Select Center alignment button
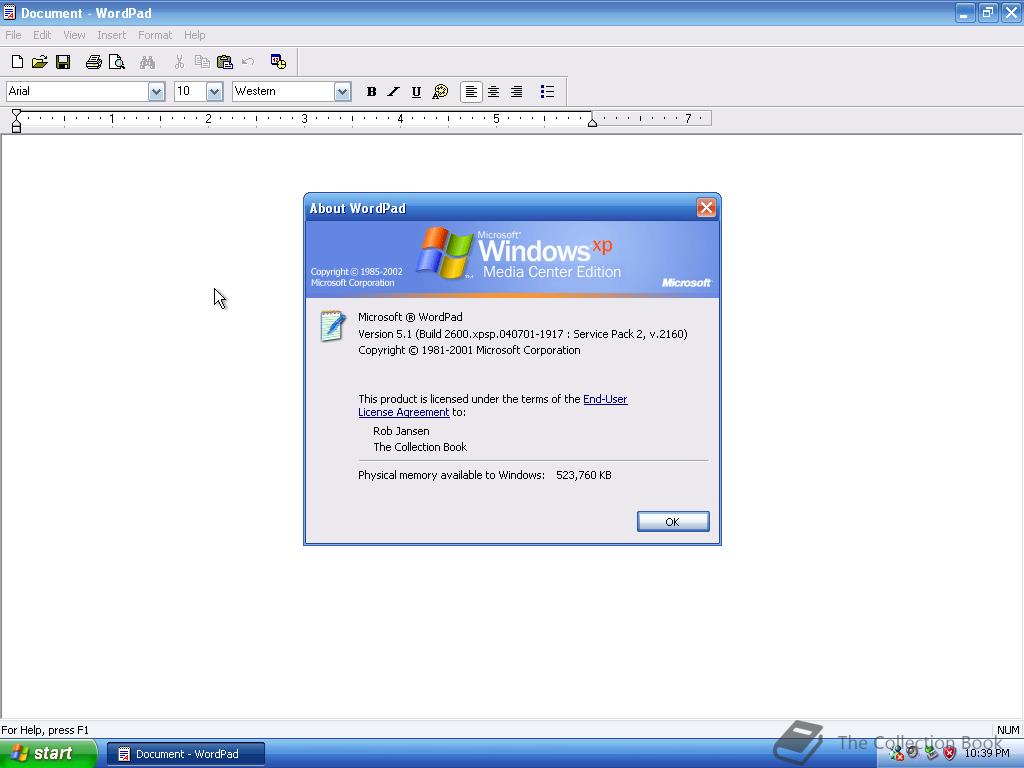1024x768 pixels. (x=494, y=91)
